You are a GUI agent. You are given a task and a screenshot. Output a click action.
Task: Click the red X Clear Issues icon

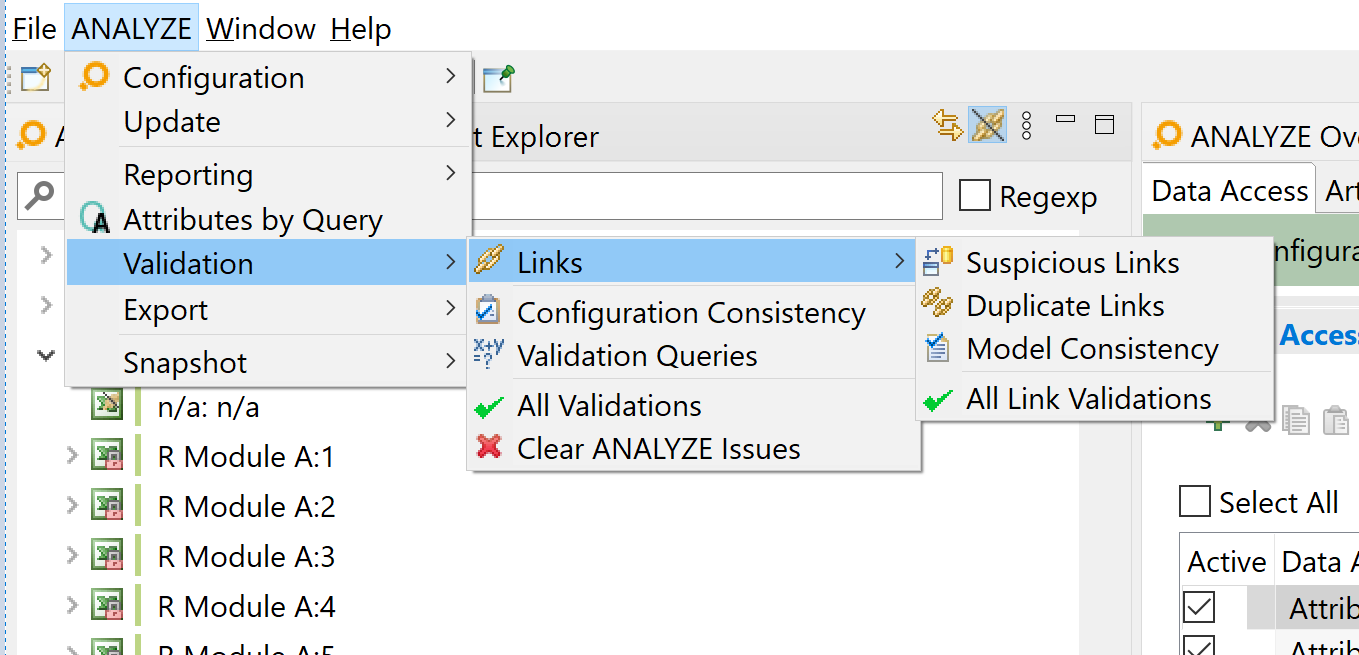(488, 446)
